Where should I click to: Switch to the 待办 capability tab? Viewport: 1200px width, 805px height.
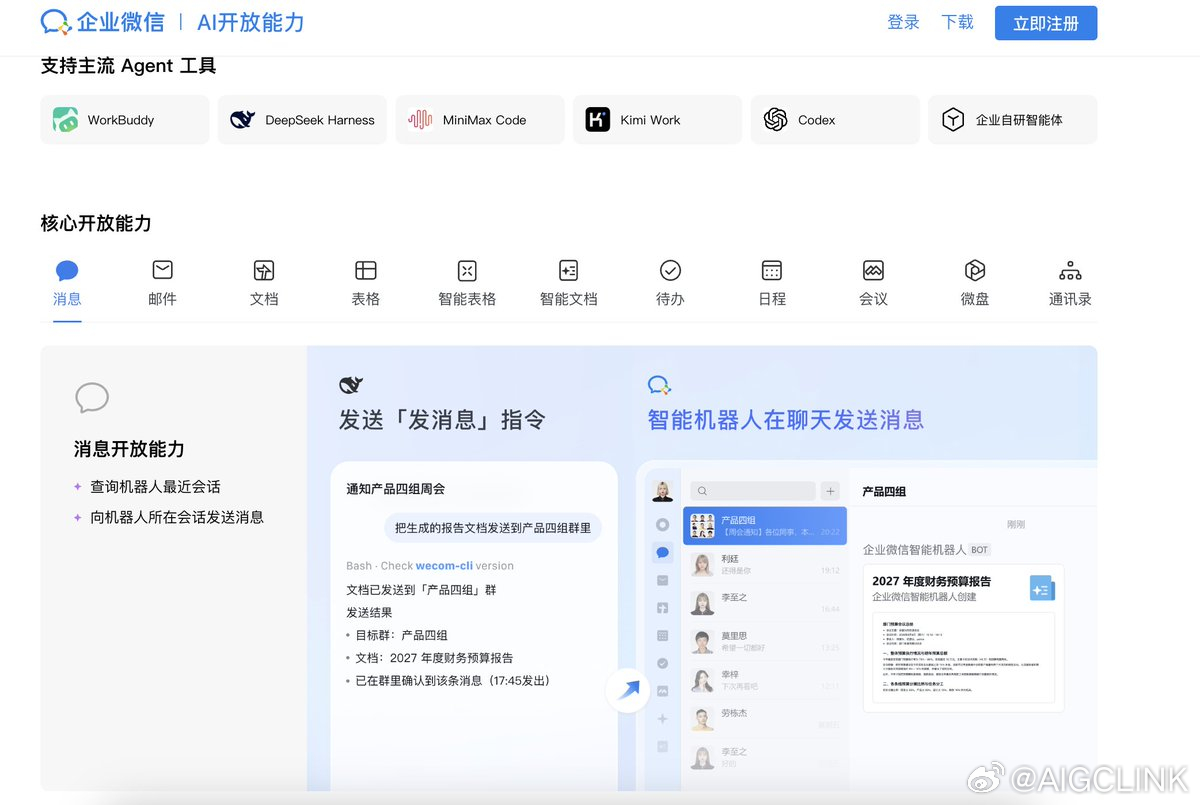click(x=670, y=284)
